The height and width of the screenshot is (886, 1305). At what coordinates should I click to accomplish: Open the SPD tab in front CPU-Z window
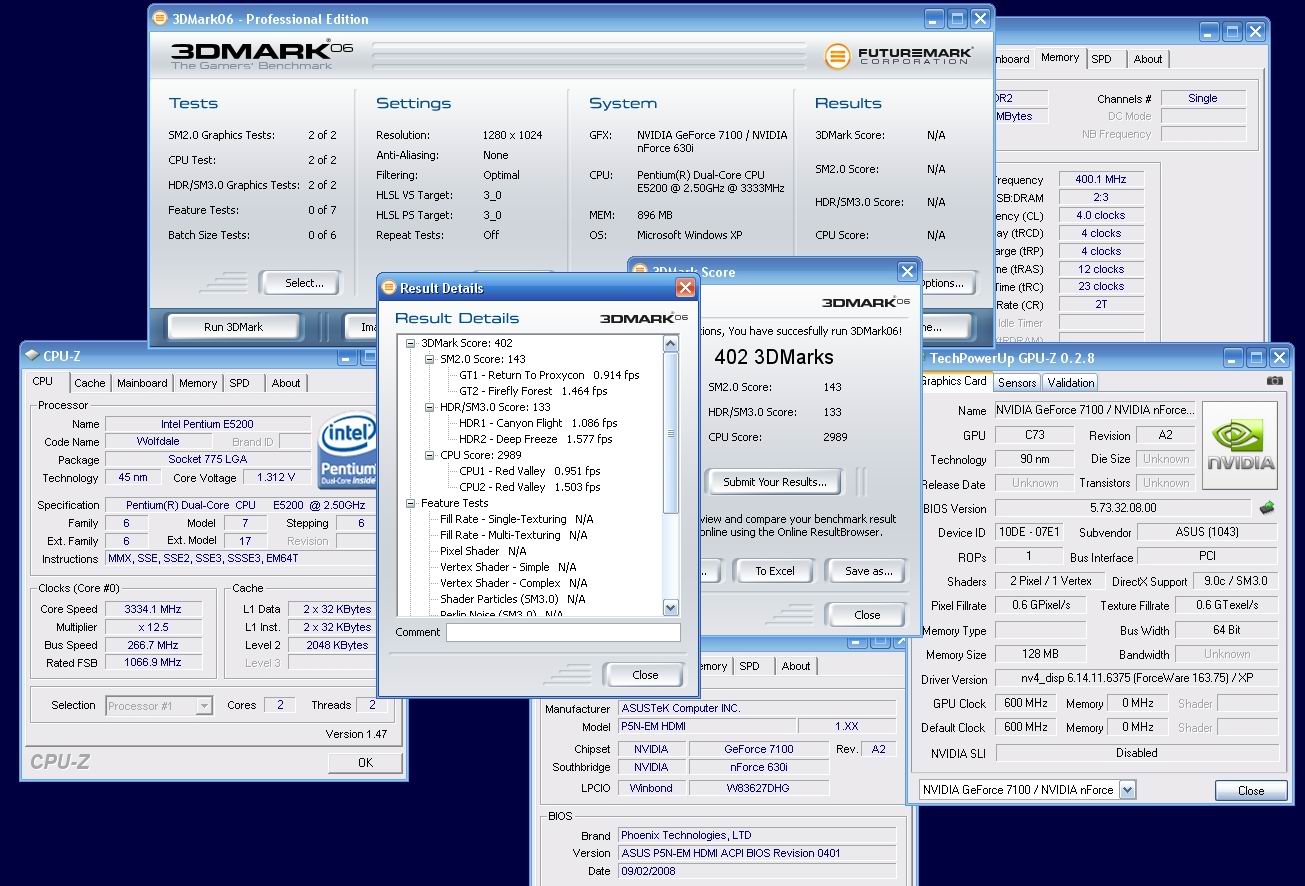pos(239,383)
